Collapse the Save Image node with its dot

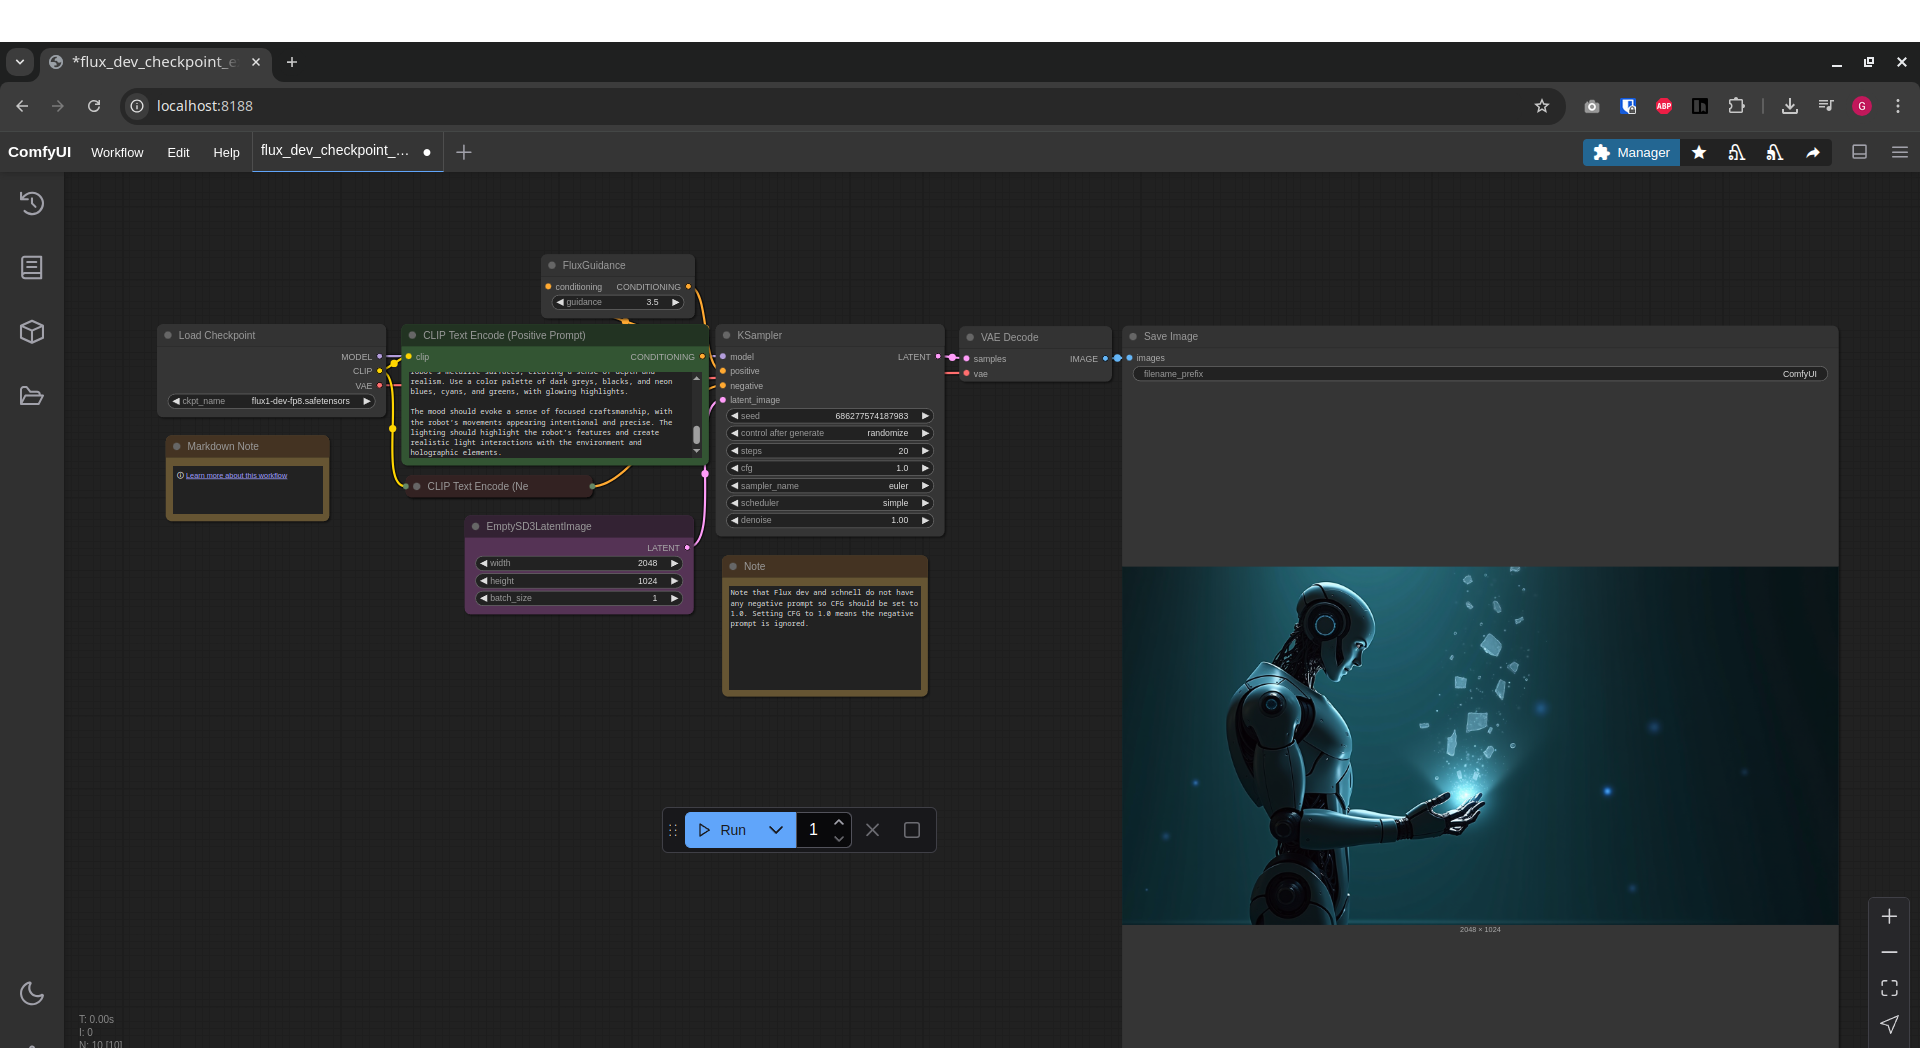1133,336
